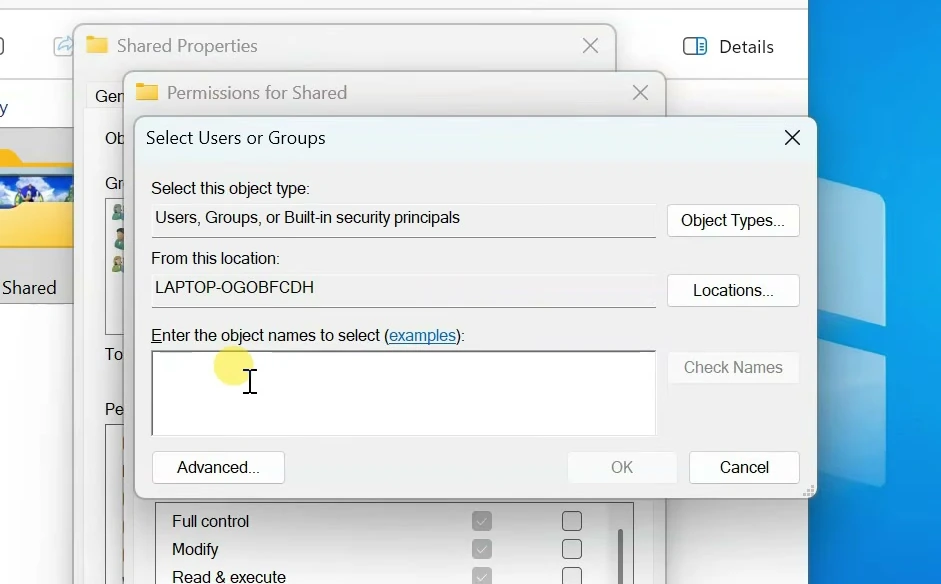The width and height of the screenshot is (941, 584).
Task: Tick the Deny checkbox for Modify
Action: point(572,549)
